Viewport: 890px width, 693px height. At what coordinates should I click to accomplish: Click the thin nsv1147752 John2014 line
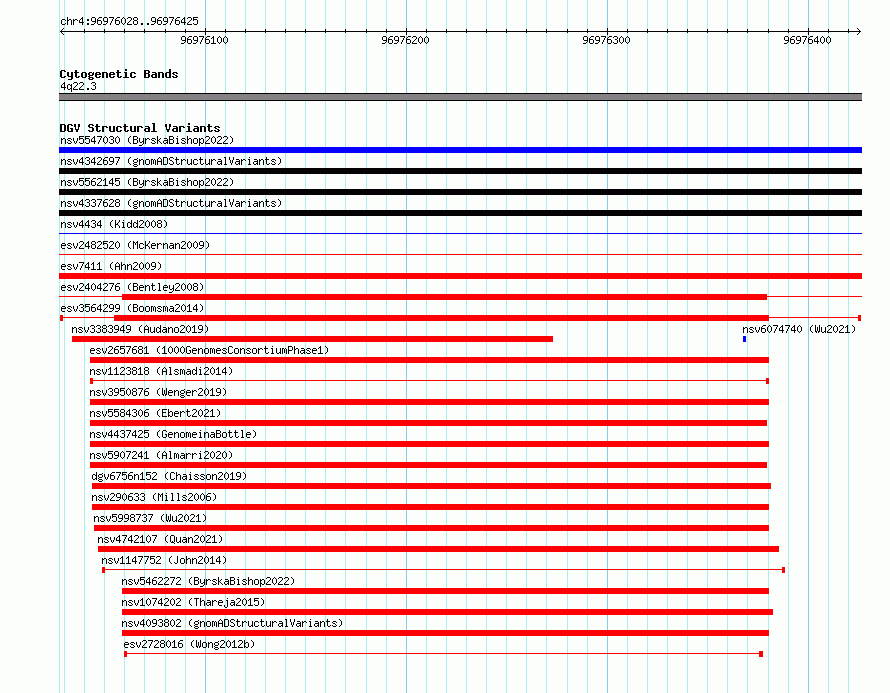point(443,570)
